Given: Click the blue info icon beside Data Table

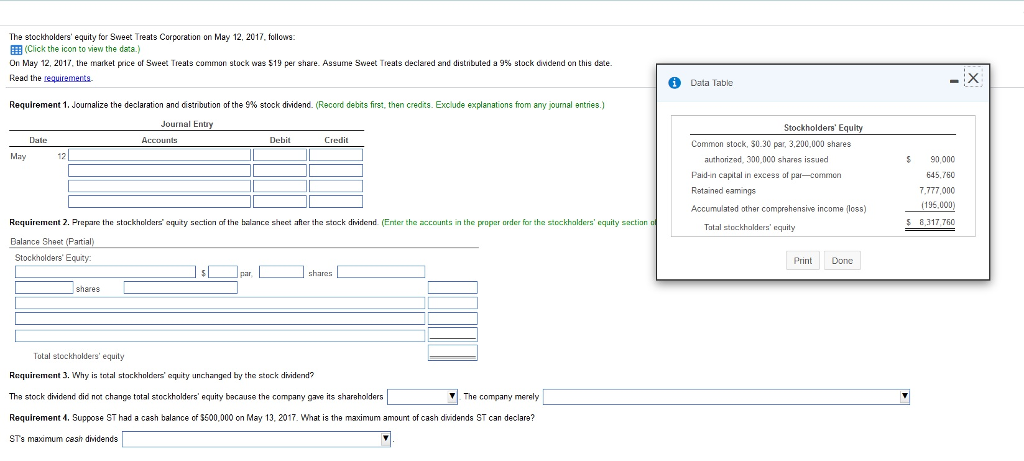Looking at the screenshot, I should 675,83.
